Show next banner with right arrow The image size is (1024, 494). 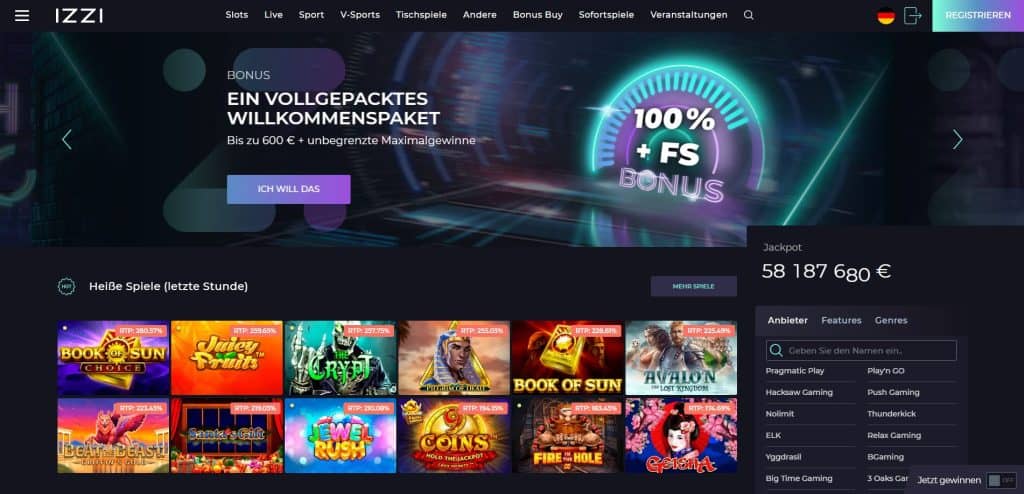(x=957, y=139)
